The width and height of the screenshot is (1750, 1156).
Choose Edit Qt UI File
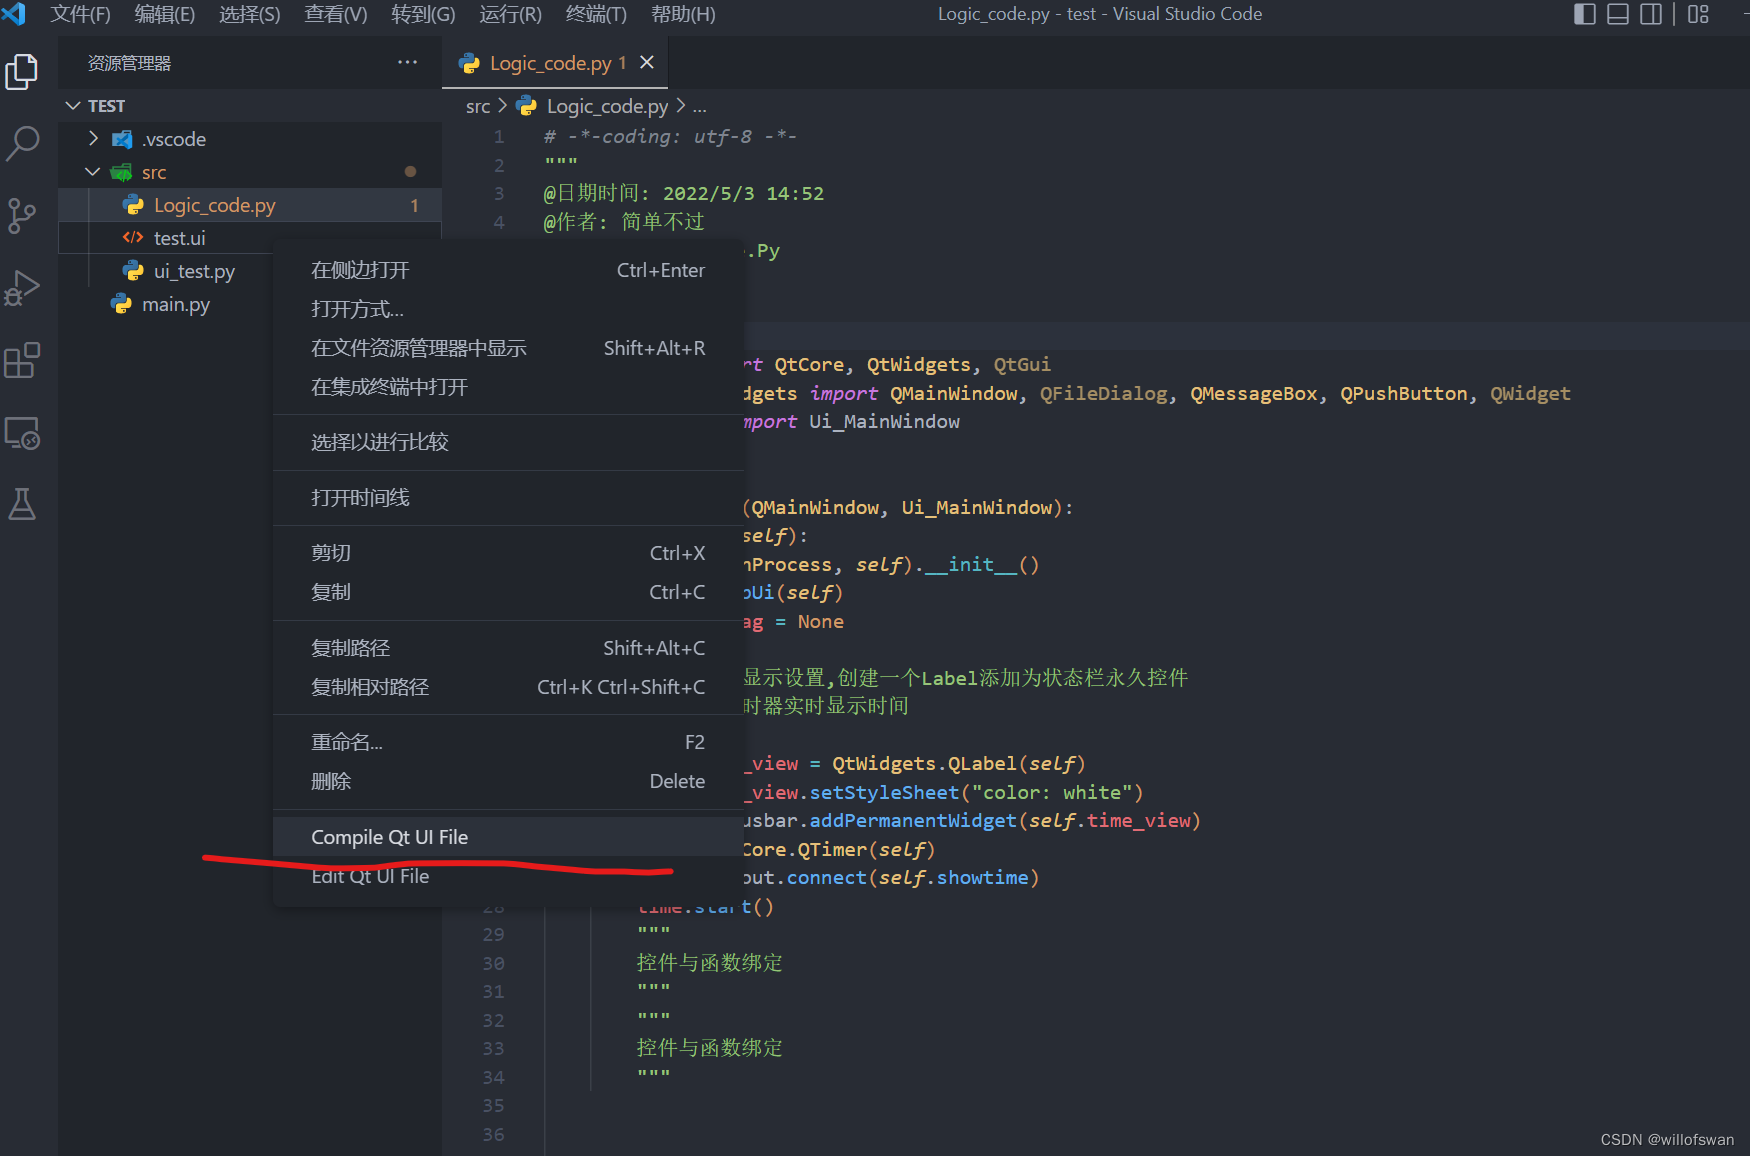click(508, 876)
